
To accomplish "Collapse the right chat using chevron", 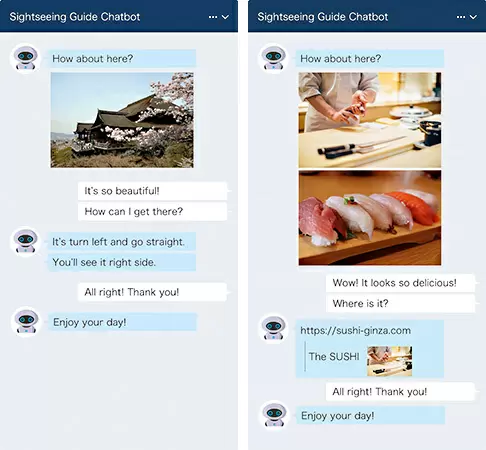I will (x=473, y=17).
